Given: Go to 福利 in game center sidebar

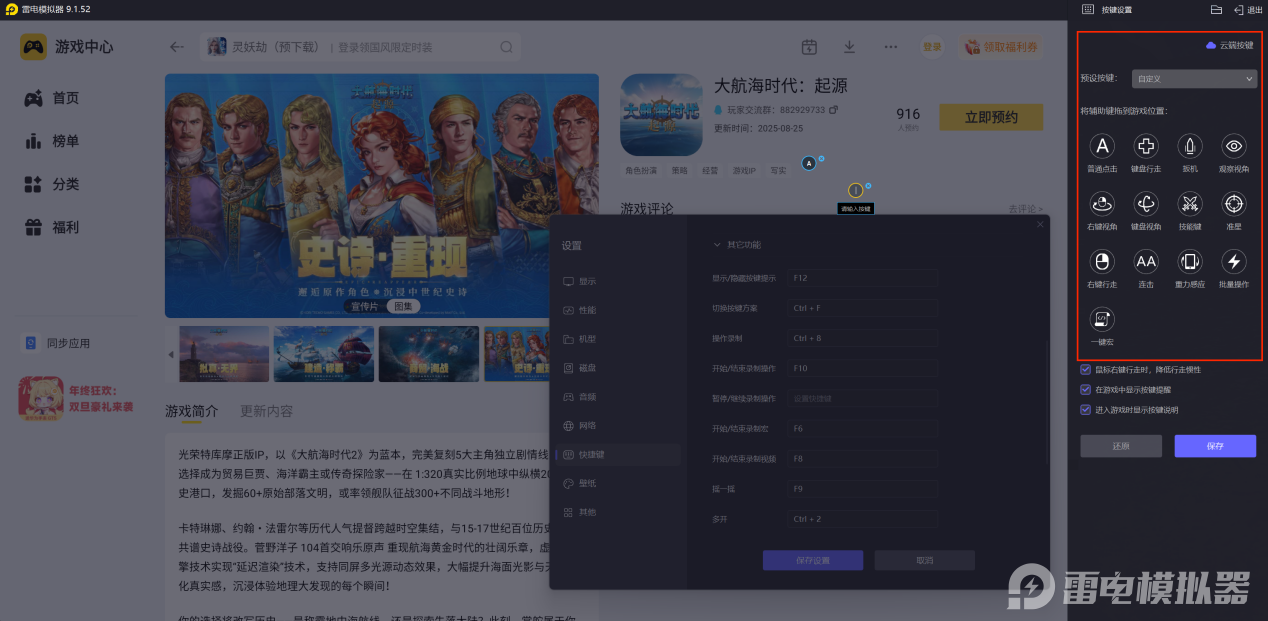Looking at the screenshot, I should coord(52,227).
